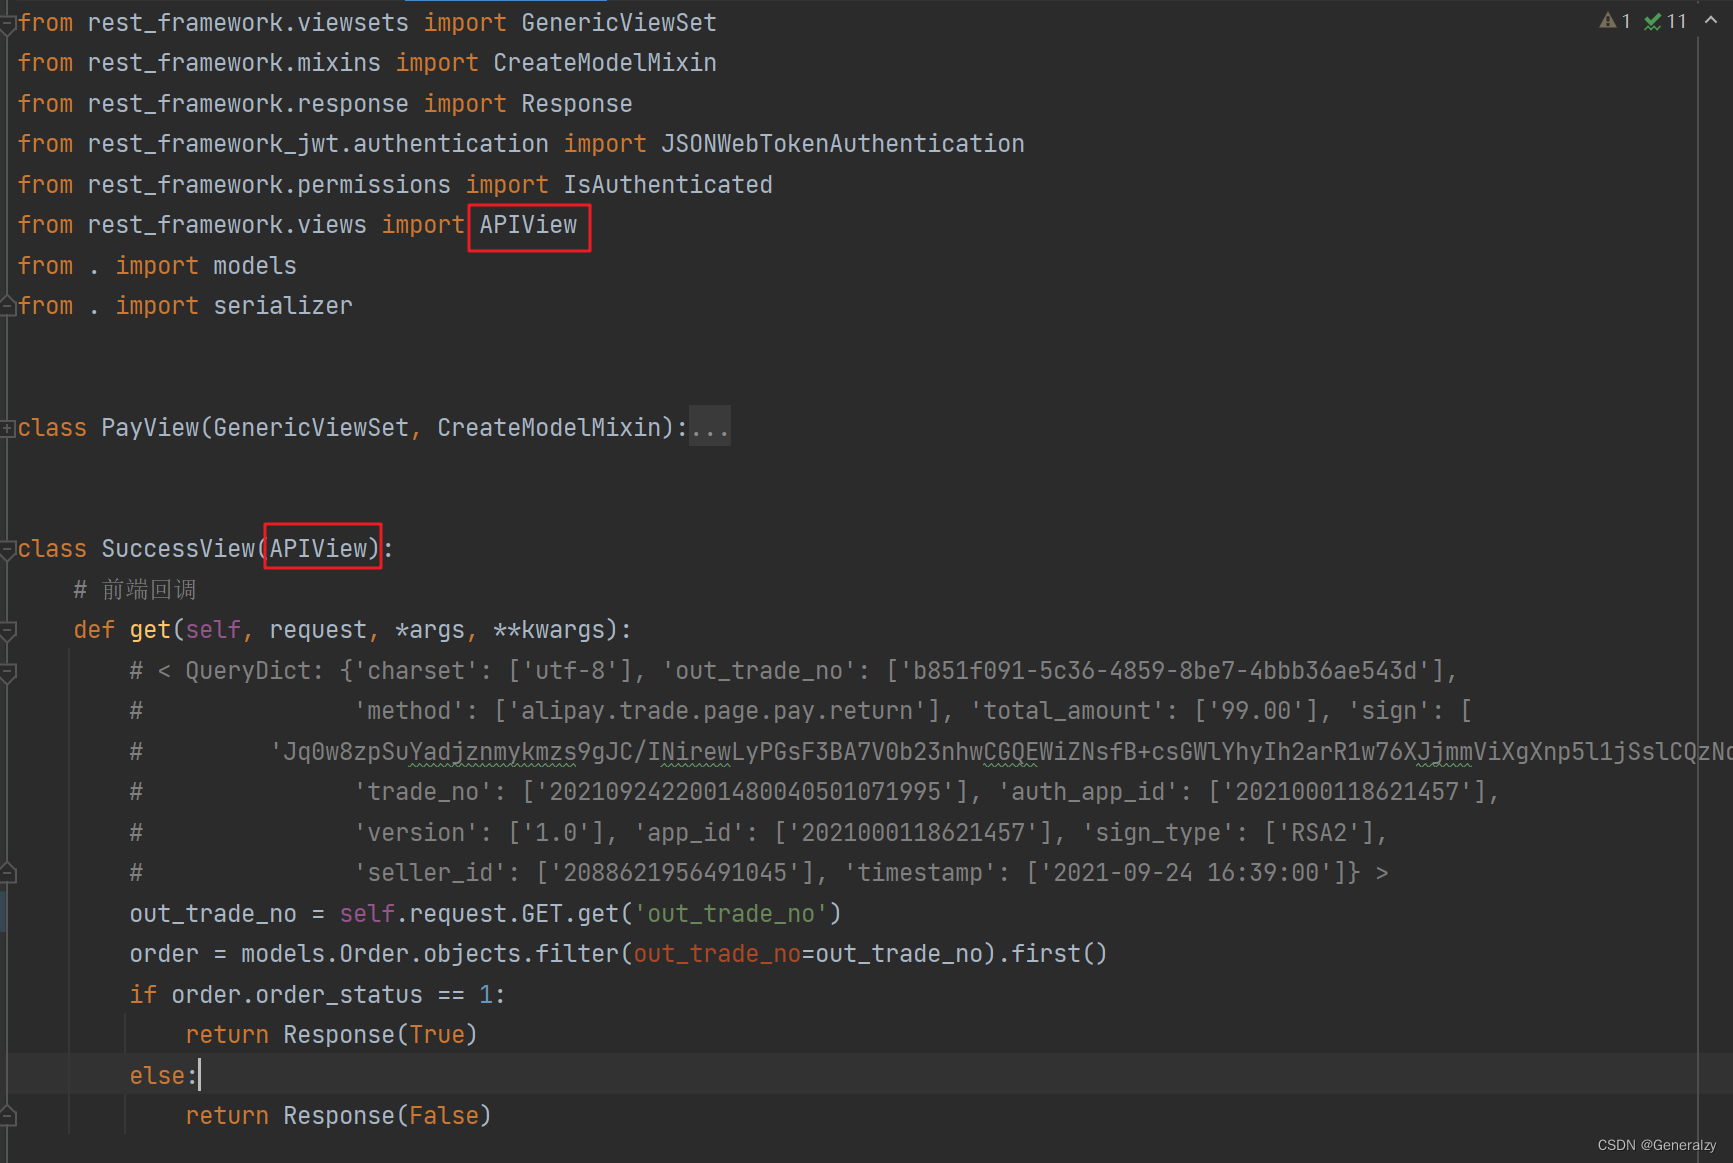Click JSONWebTokenAuthentication import name

click(842, 143)
